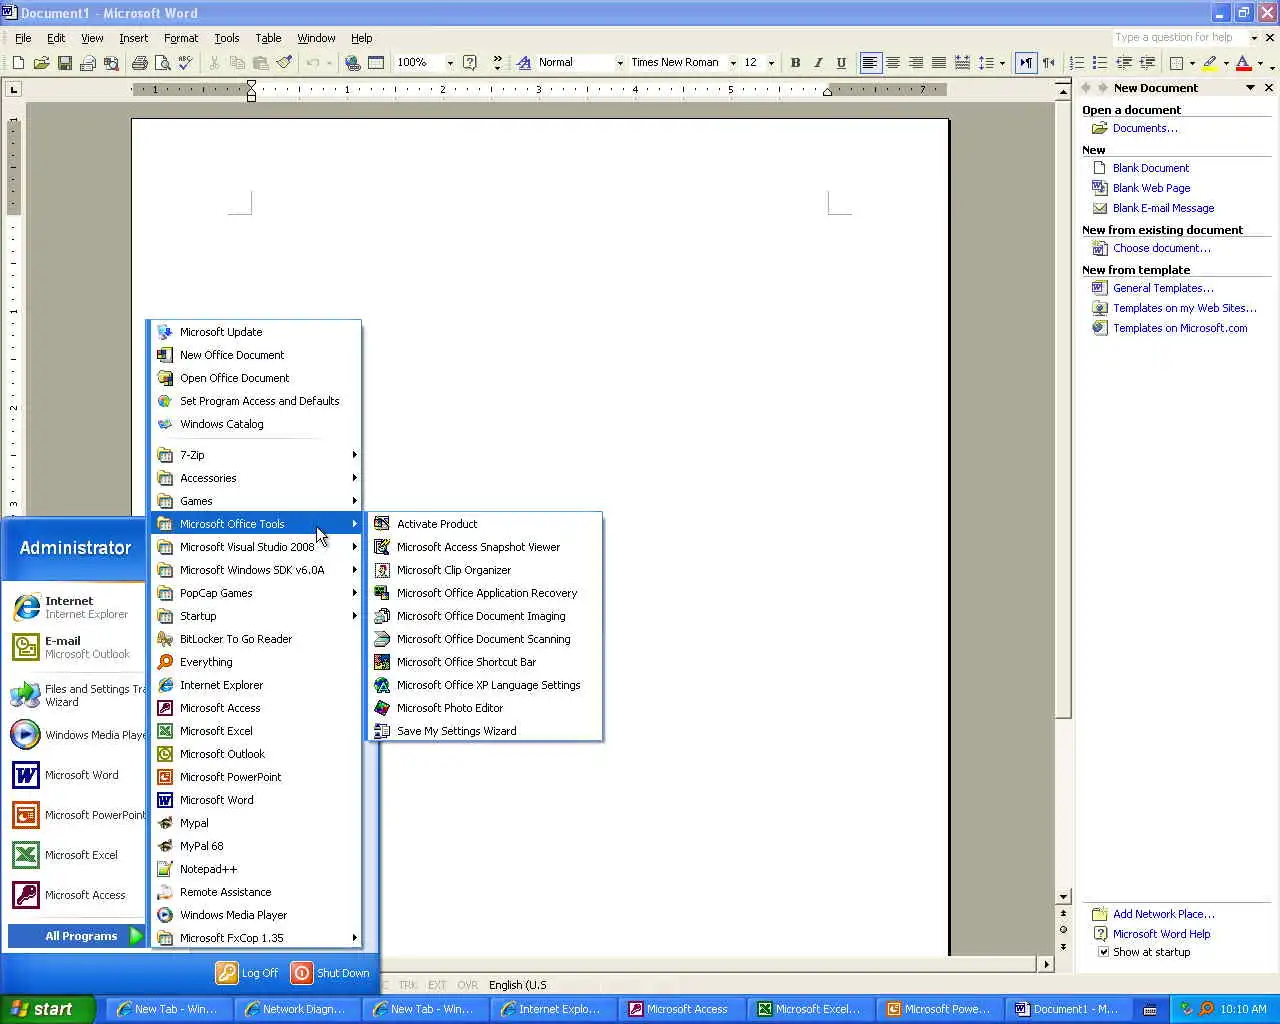Open the Zoom 100% dropdown
The width and height of the screenshot is (1280, 1024).
coord(450,63)
